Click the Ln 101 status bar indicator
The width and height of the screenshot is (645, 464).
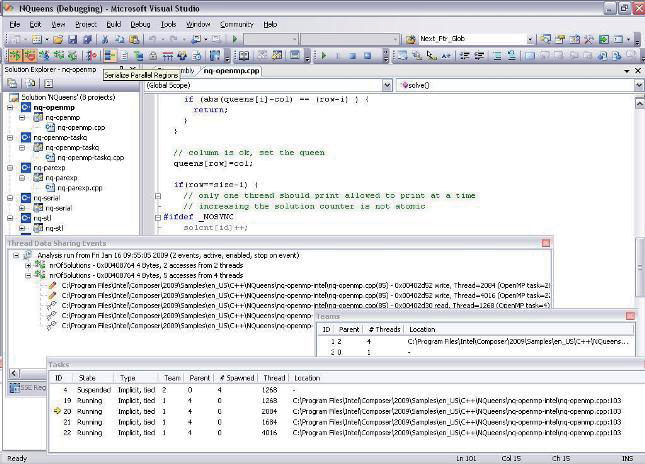click(466, 458)
